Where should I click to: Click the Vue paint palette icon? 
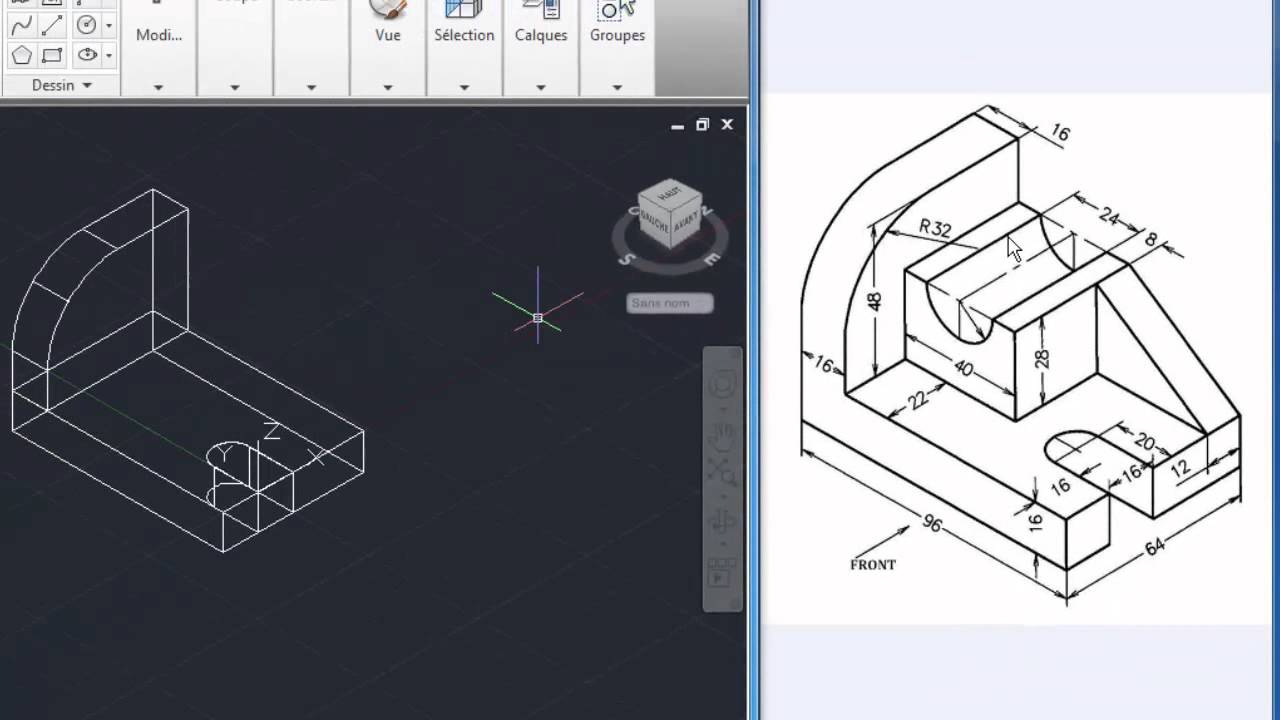388,9
